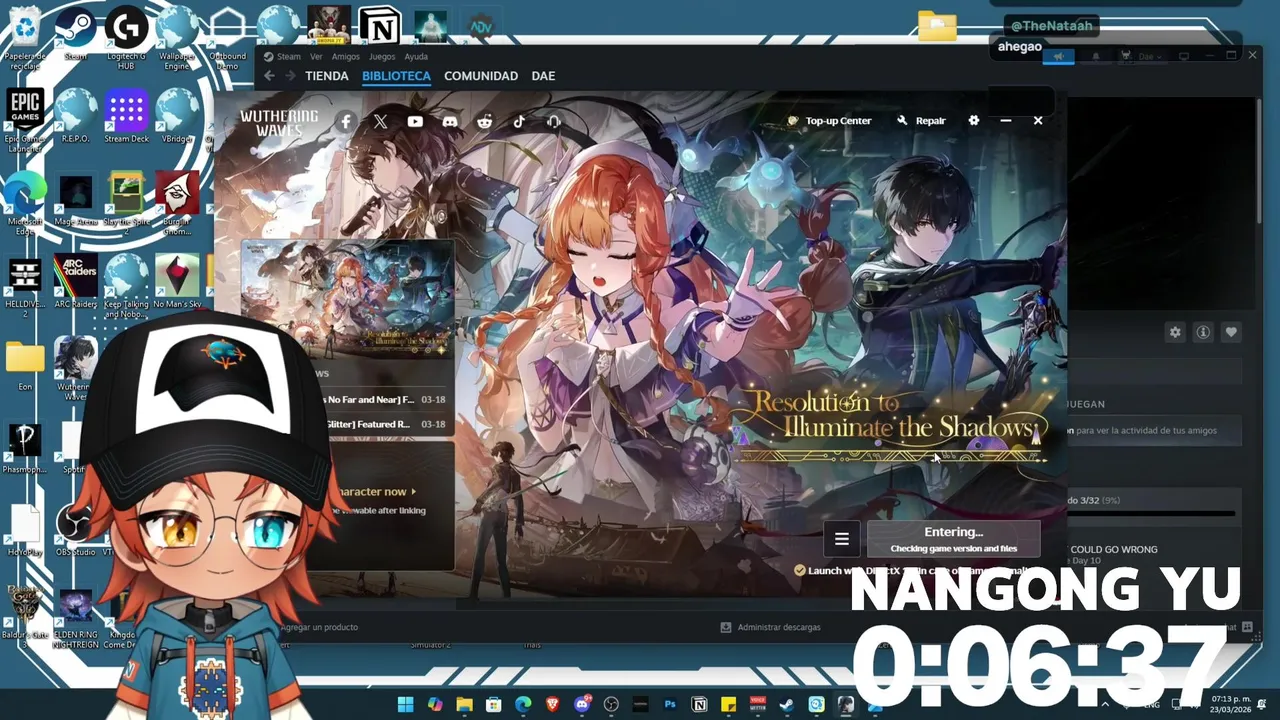Screen dimensions: 1280x720
Task: Open the HELLDIVERS 2 desktop shortcut
Action: [x=25, y=287]
